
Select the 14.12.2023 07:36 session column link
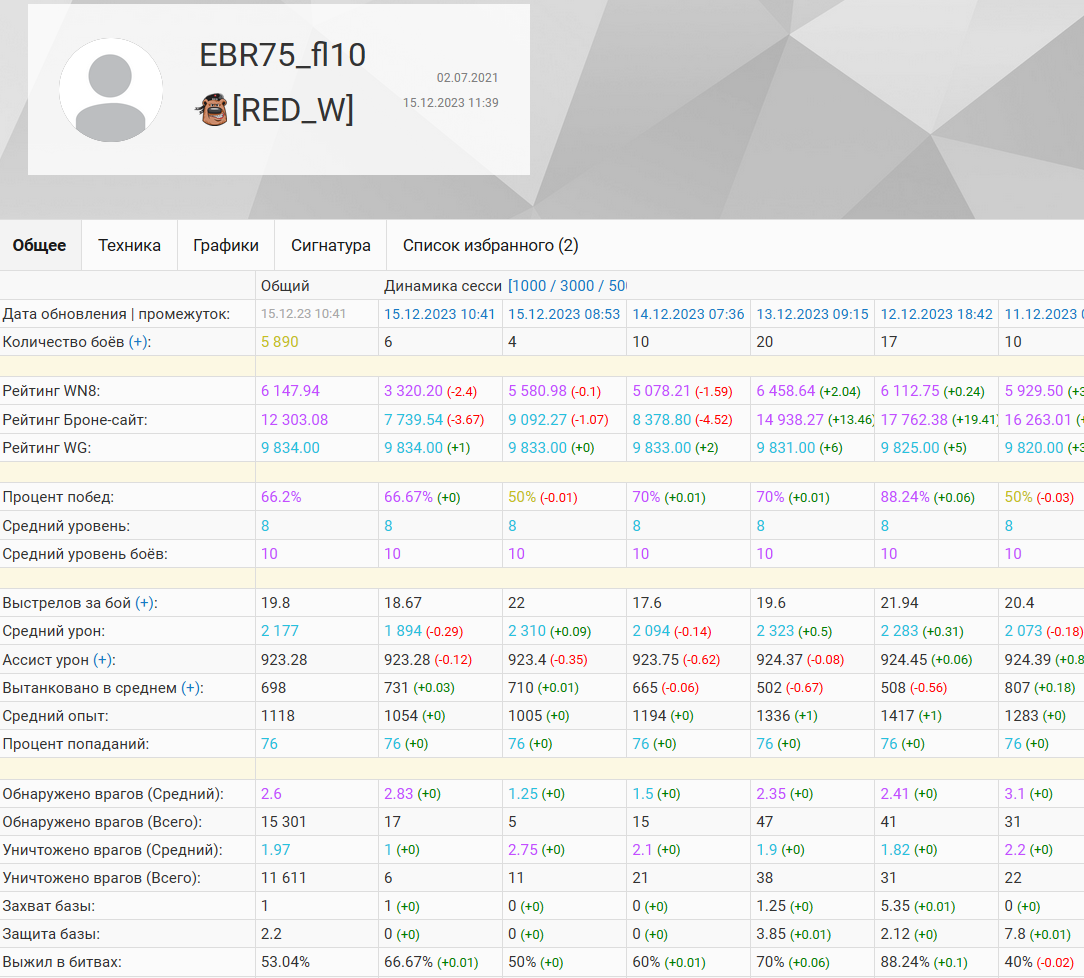point(688,314)
